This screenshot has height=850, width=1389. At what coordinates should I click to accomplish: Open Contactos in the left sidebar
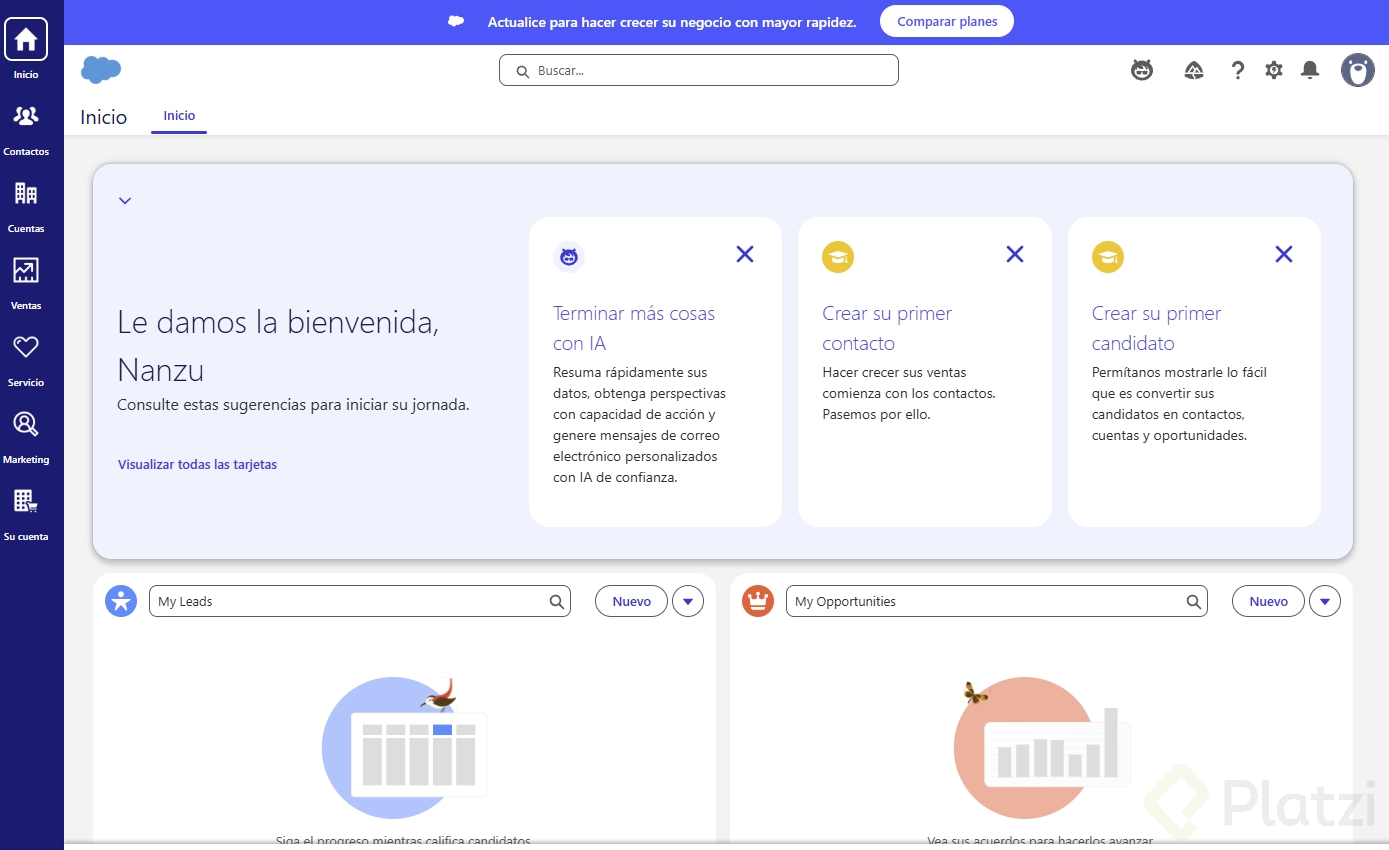point(26,127)
